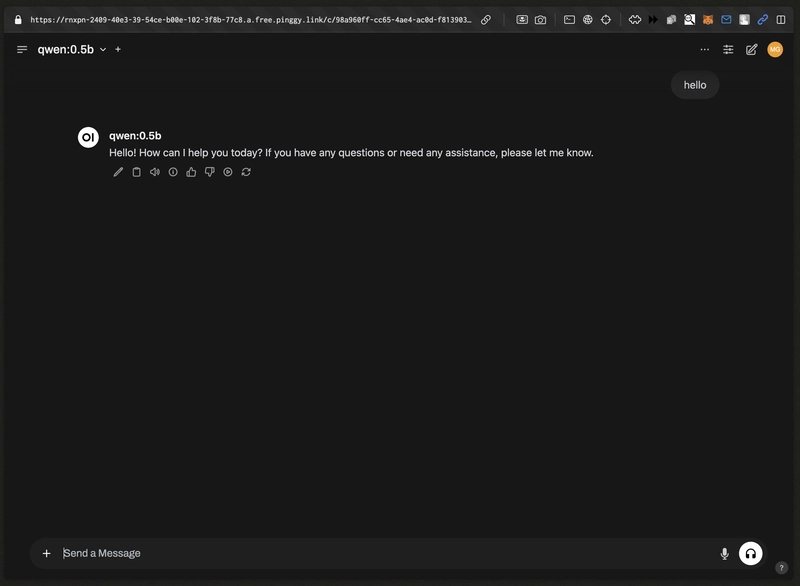Open the attachment plus menu beside message input
The image size is (800, 586).
[x=46, y=553]
